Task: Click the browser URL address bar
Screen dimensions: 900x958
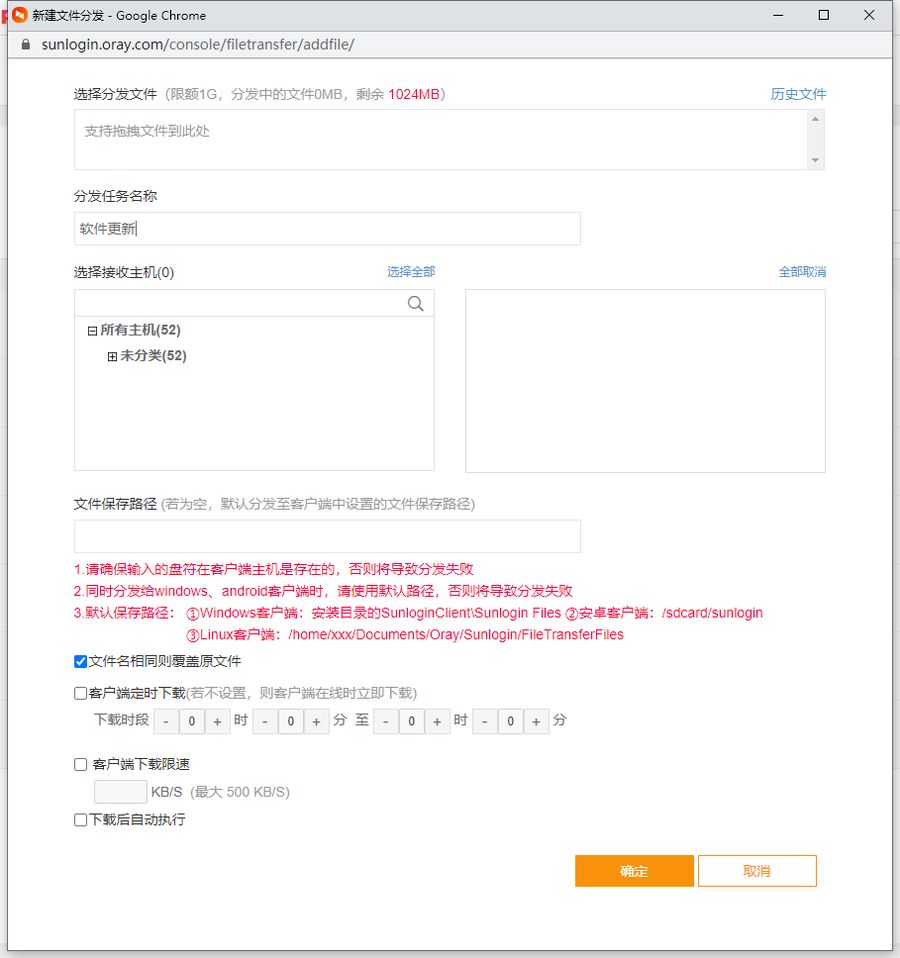Action: (452, 45)
